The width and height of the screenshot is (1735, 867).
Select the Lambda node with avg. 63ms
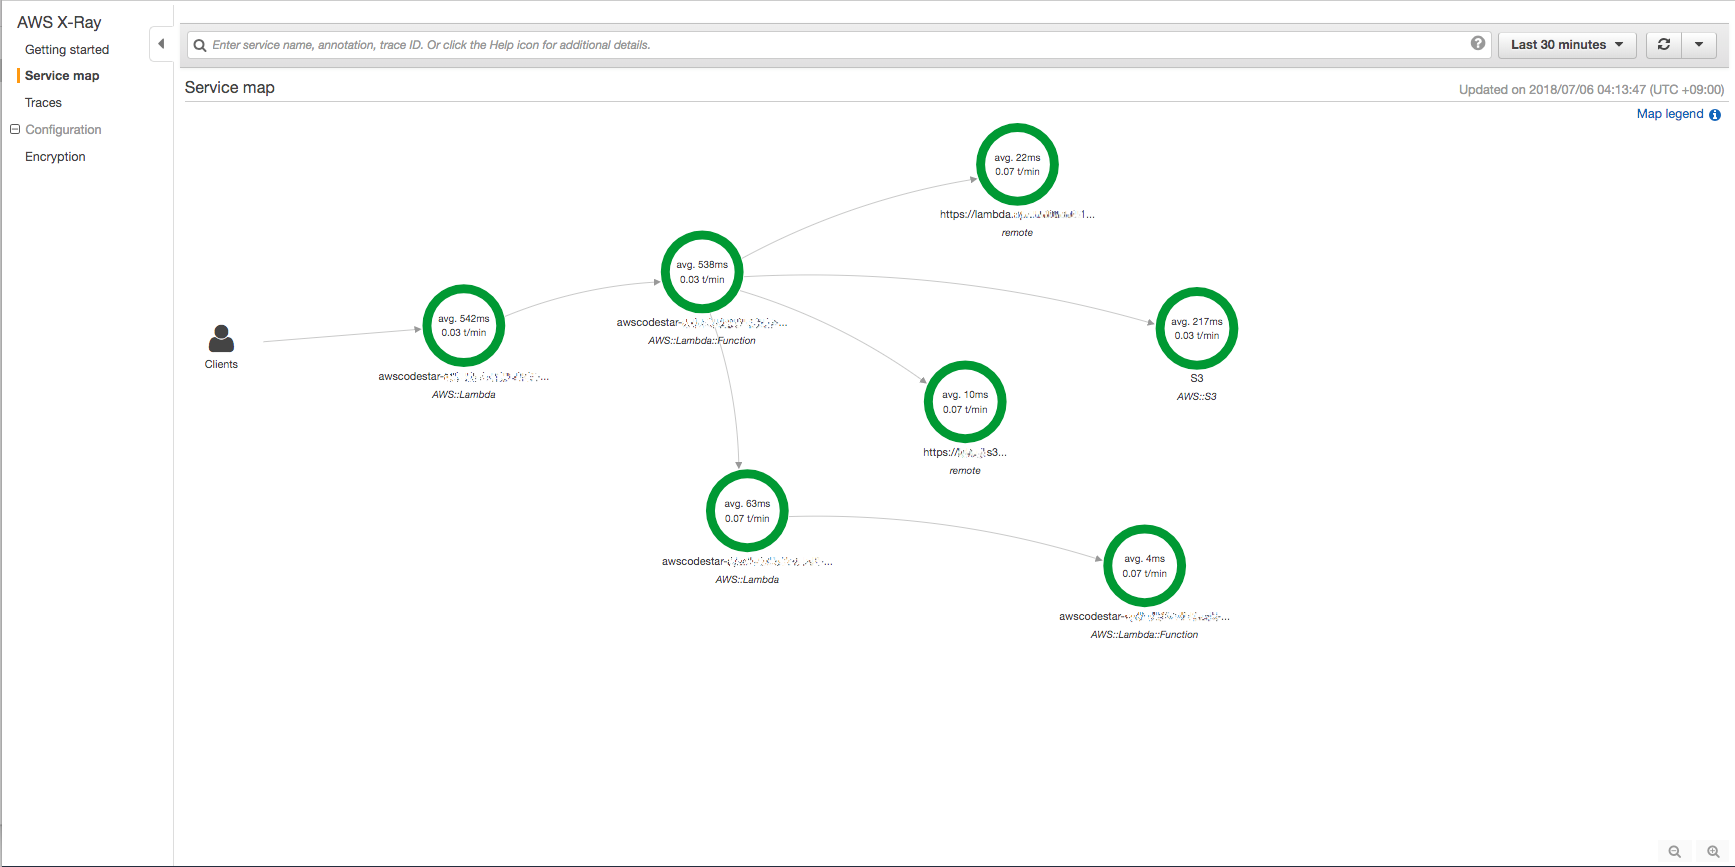point(747,511)
